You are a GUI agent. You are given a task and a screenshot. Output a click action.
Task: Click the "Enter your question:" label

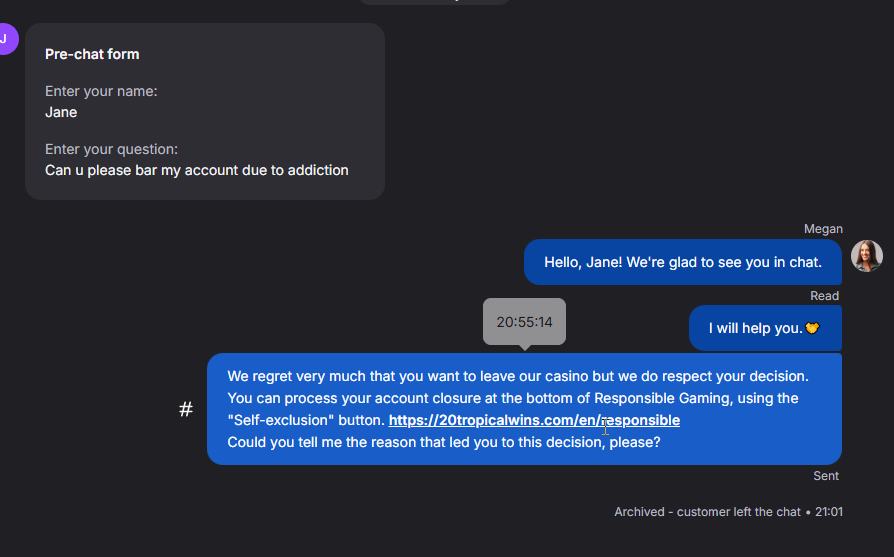click(111, 149)
